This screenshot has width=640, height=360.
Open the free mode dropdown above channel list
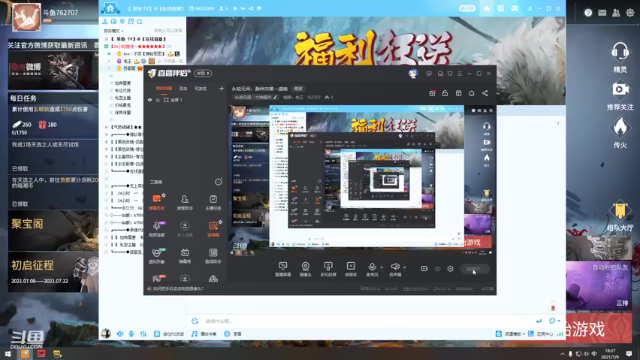point(113,31)
